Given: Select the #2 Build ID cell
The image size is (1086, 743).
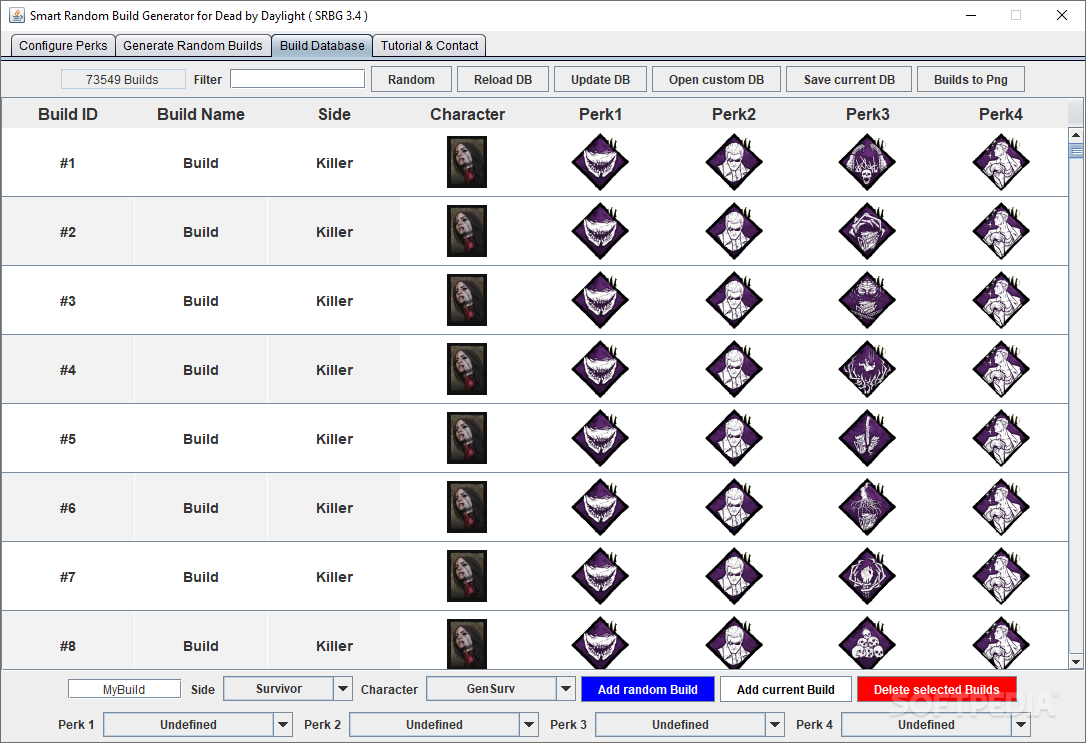Looking at the screenshot, I should [x=68, y=232].
